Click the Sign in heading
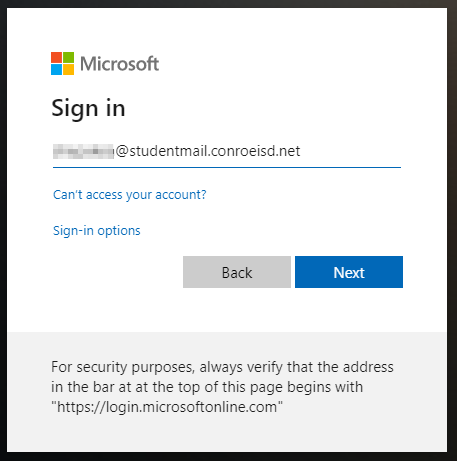The image size is (457, 461). 88,109
